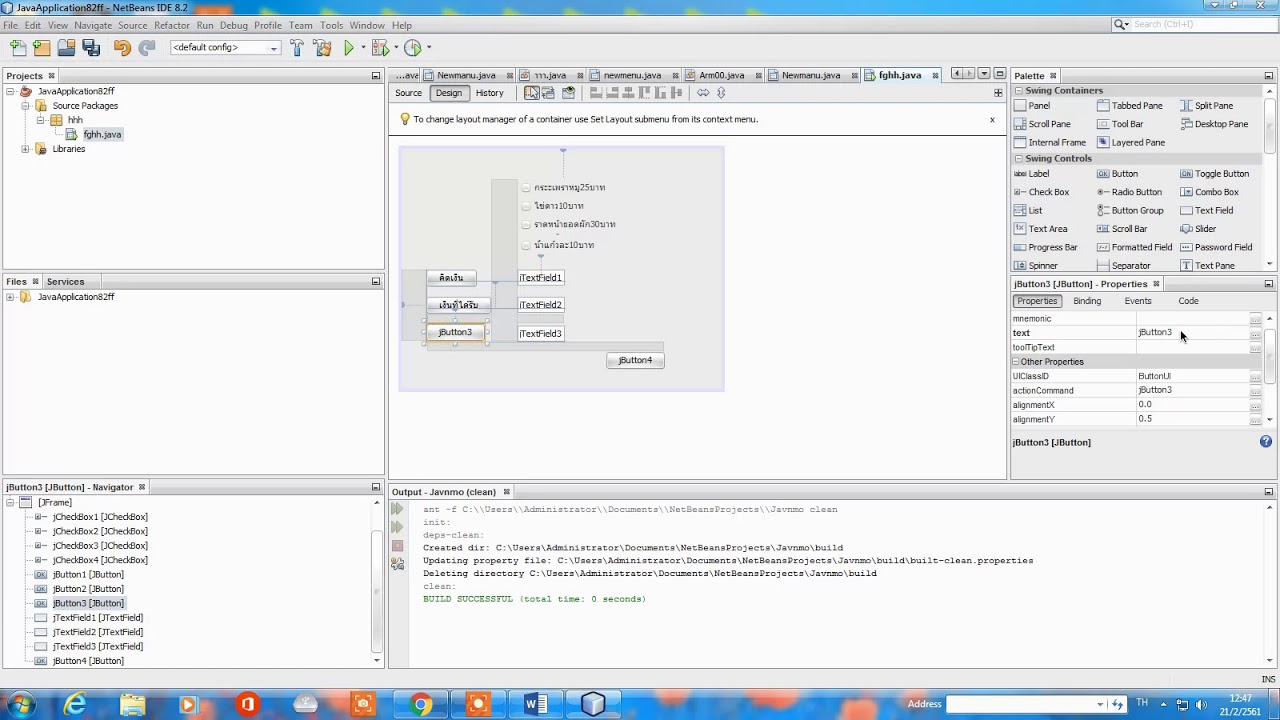Collapse the Swing Containers palette section

point(1019,90)
